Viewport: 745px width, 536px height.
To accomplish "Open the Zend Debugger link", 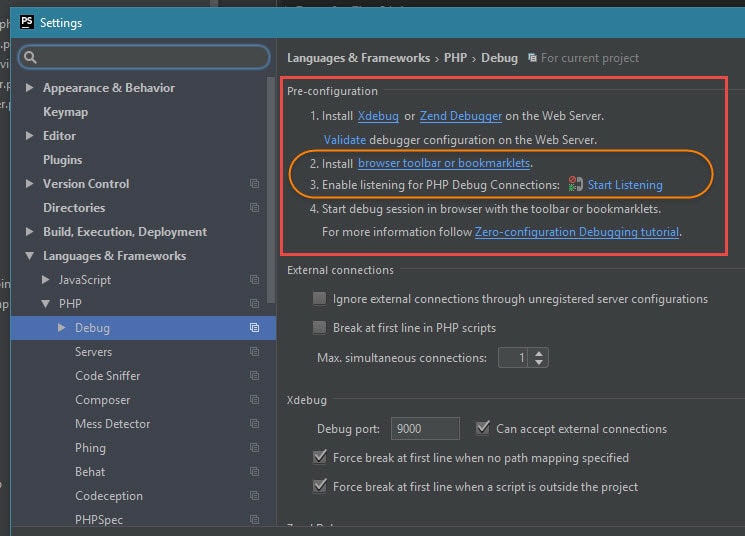I will (x=460, y=115).
